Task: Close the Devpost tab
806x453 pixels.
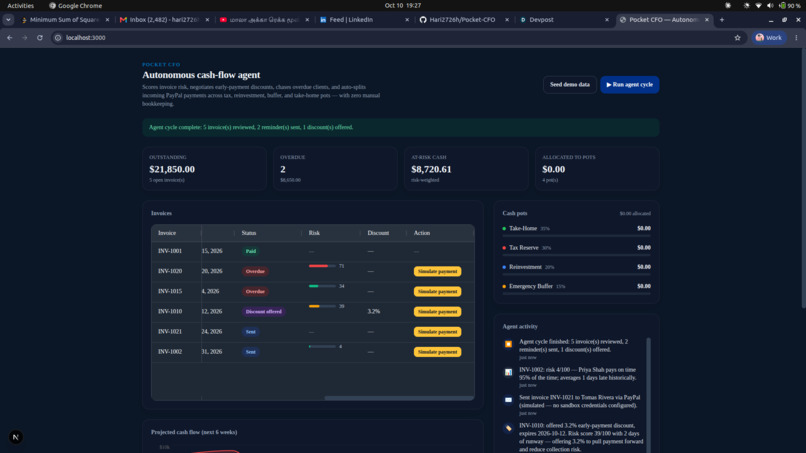Action: [x=607, y=20]
